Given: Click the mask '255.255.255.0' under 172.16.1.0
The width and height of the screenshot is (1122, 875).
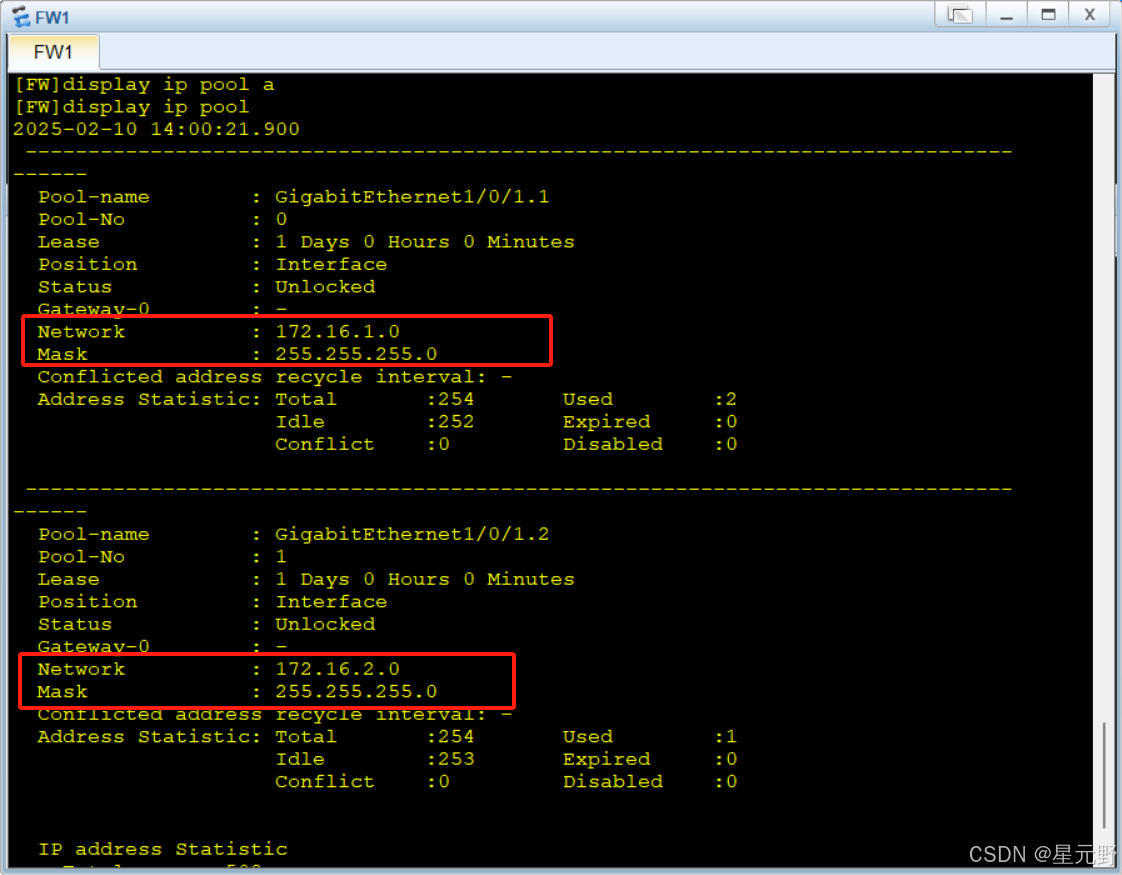Looking at the screenshot, I should (356, 354).
